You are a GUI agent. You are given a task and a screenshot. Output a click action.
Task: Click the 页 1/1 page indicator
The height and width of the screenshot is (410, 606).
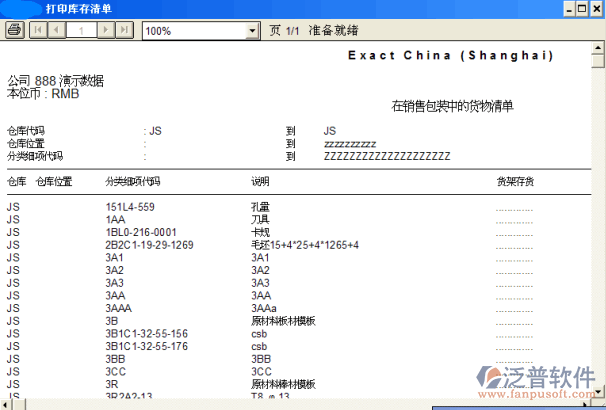[x=284, y=31]
